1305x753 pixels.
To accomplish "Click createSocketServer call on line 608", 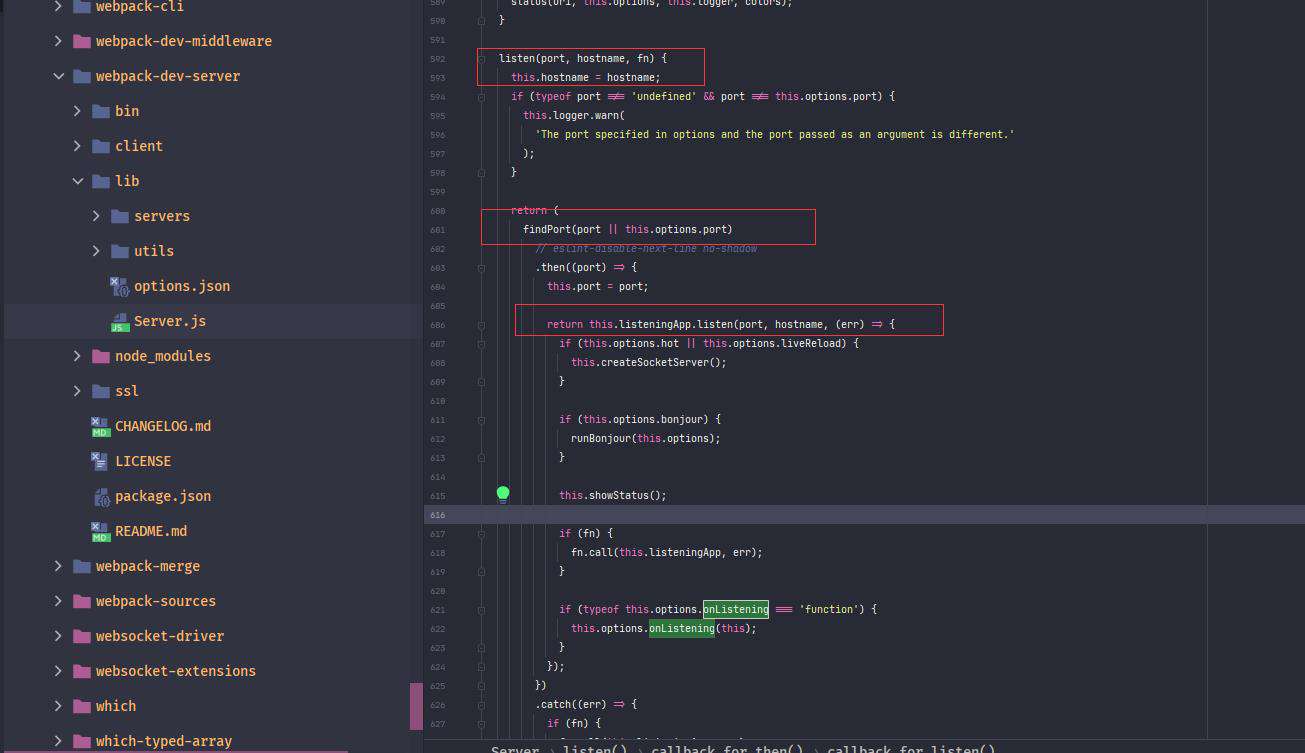I will pos(649,362).
